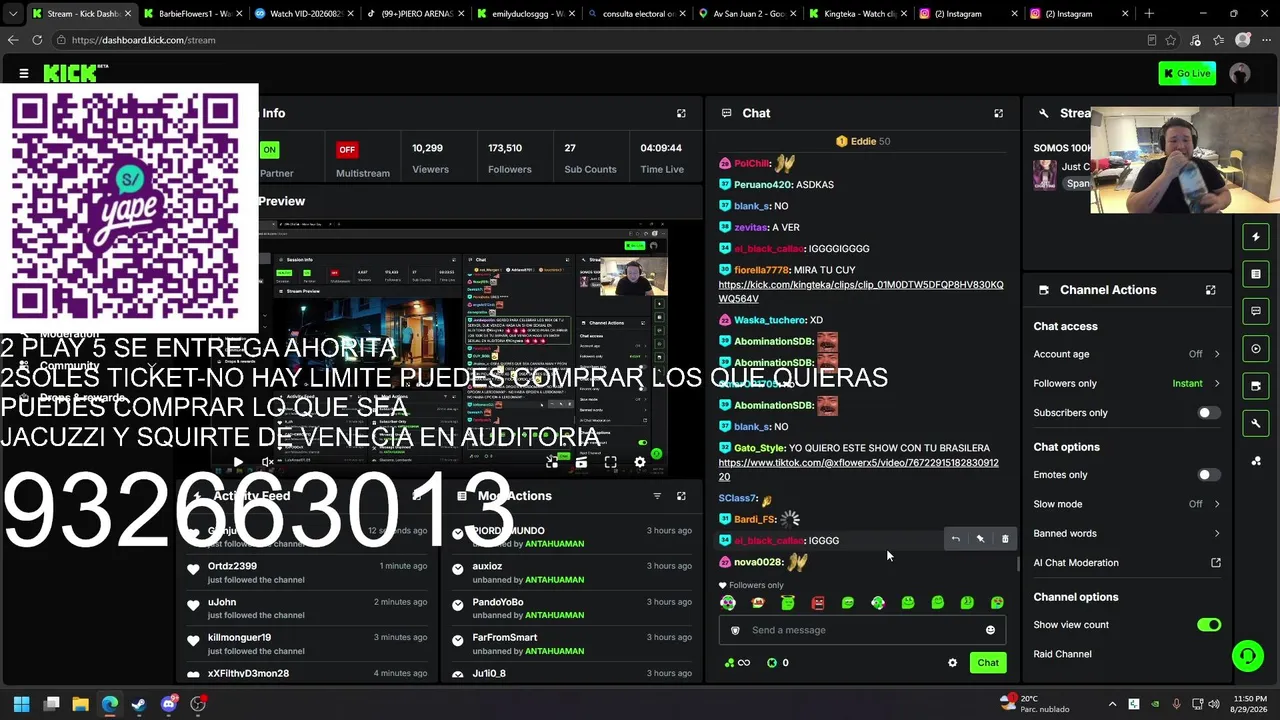Open AI Chat Moderation
Viewport: 1280px width, 720px height.
(1127, 563)
